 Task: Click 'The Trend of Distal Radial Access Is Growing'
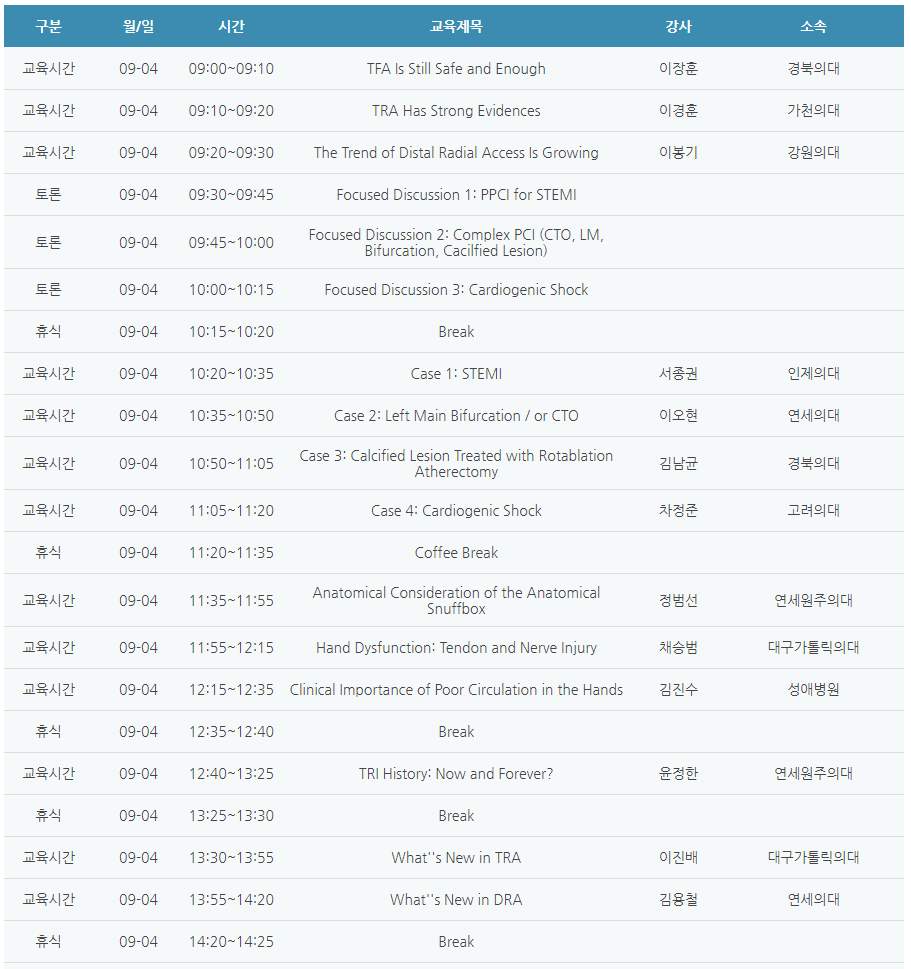coord(456,153)
